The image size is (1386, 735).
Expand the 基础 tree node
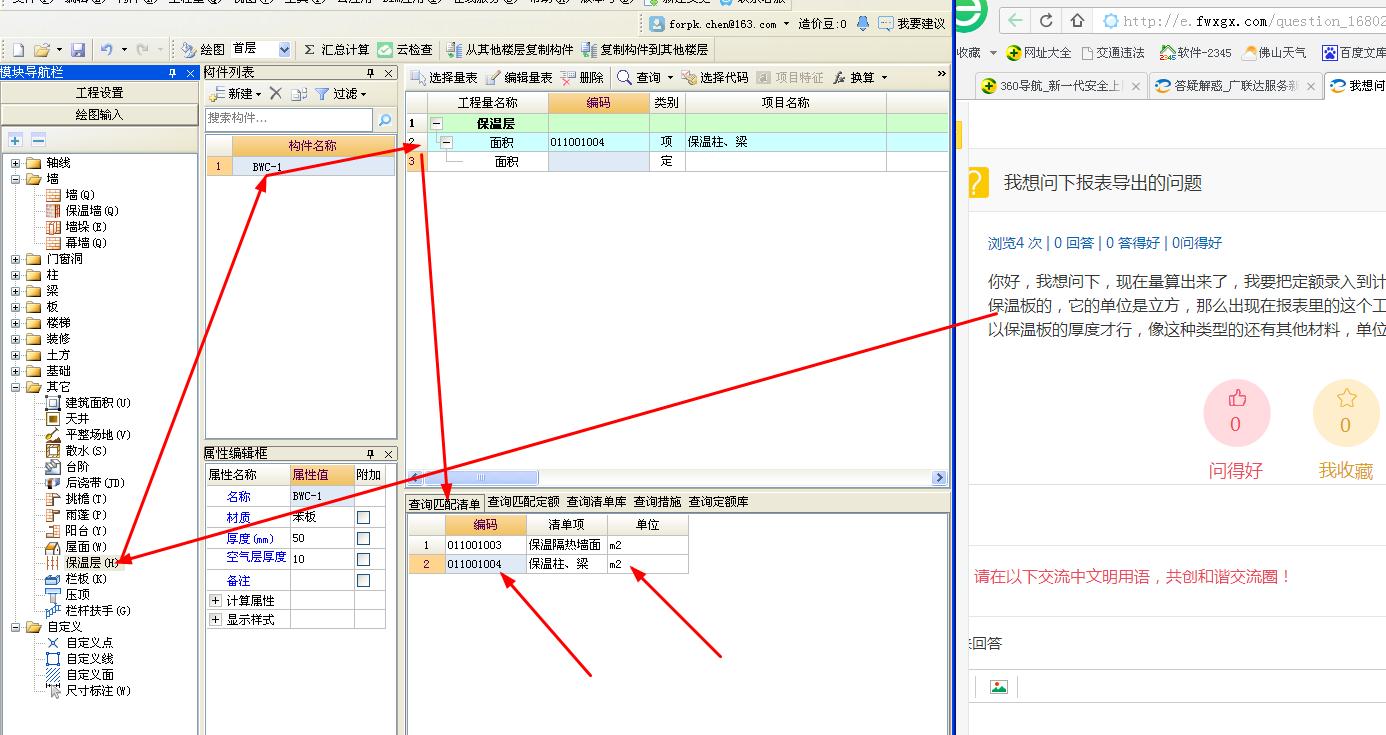click(15, 371)
